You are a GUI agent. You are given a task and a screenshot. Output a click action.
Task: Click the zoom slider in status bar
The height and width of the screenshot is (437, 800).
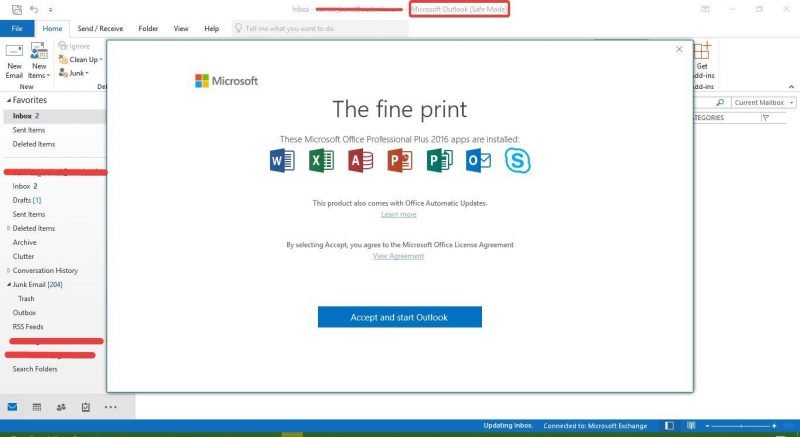pyautogui.click(x=741, y=426)
